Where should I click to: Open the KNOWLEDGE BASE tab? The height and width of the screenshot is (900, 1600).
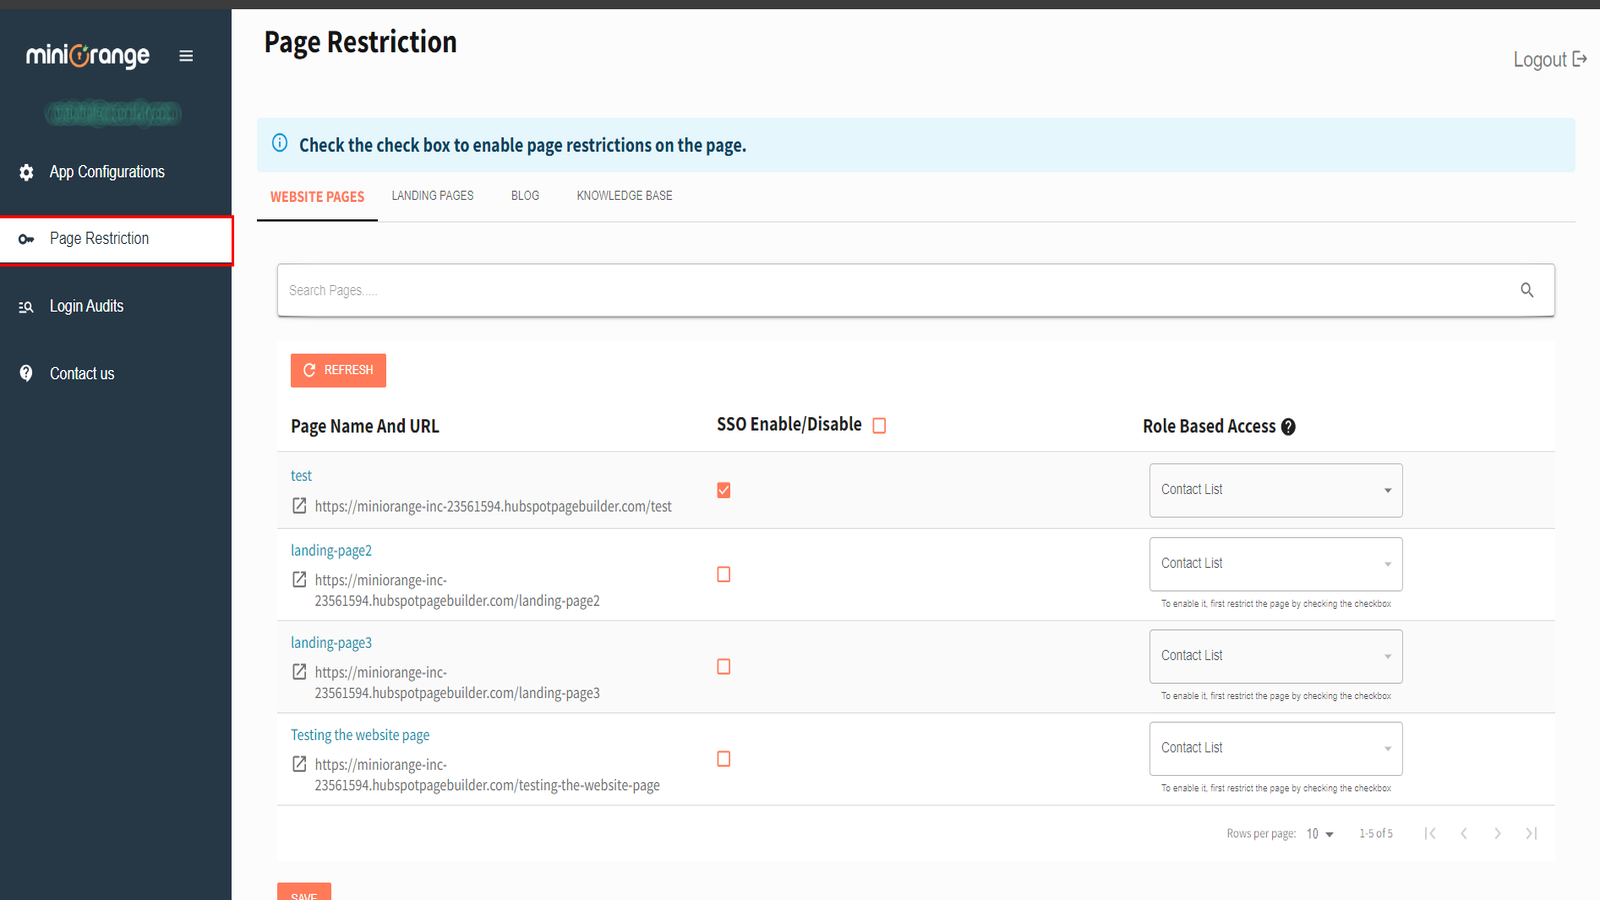623,195
